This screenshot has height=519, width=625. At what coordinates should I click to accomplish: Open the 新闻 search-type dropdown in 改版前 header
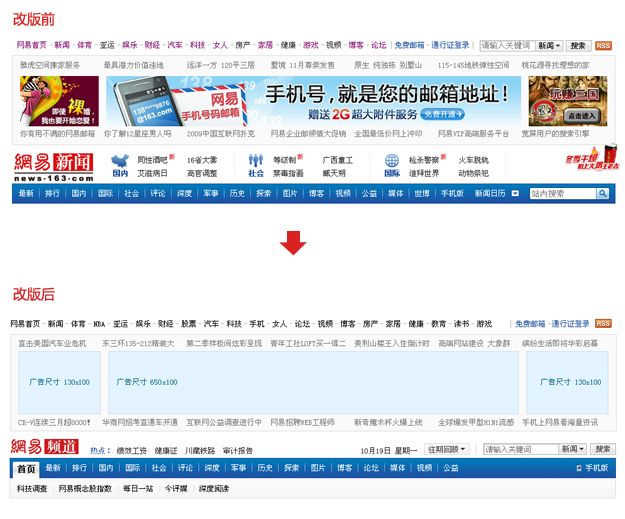[549, 46]
